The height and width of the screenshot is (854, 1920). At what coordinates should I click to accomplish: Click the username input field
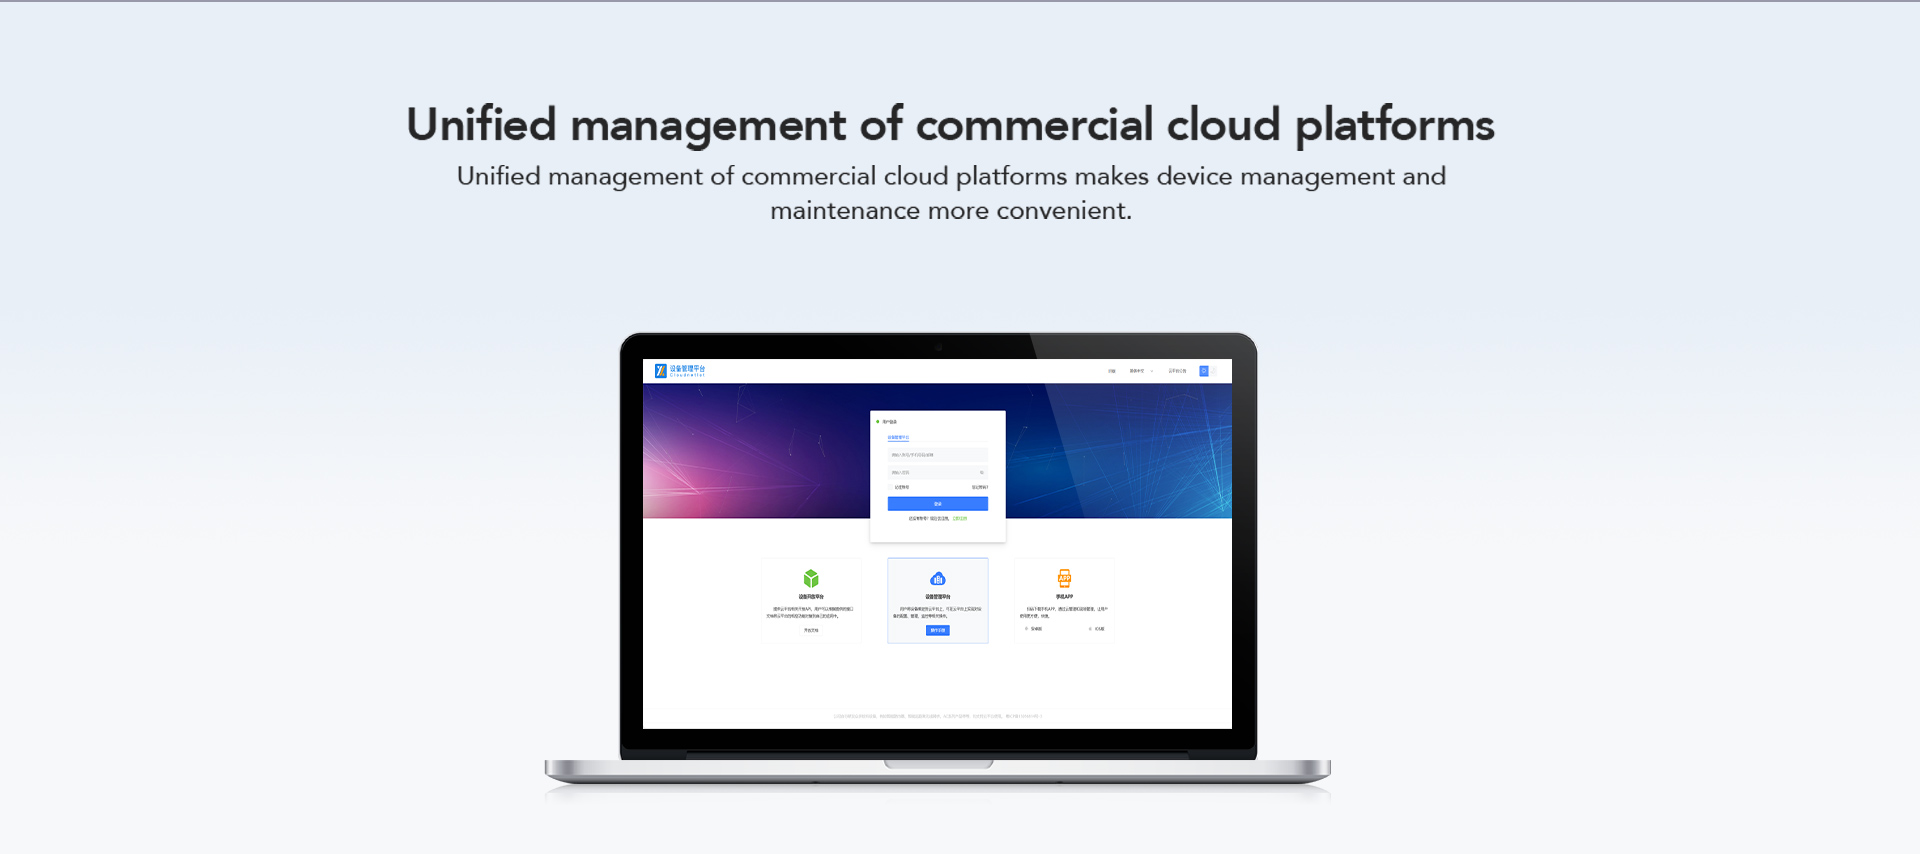click(x=937, y=455)
